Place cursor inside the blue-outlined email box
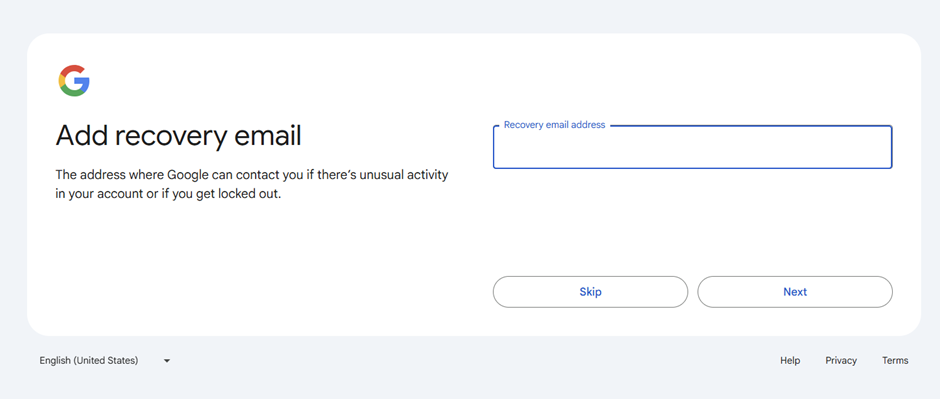This screenshot has width=940, height=399. (692, 147)
